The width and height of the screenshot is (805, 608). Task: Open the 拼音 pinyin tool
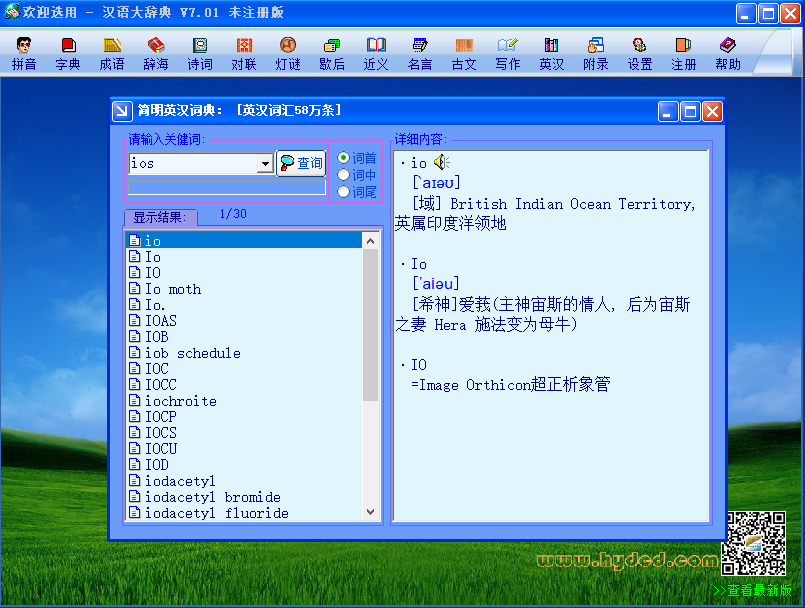tap(24, 53)
